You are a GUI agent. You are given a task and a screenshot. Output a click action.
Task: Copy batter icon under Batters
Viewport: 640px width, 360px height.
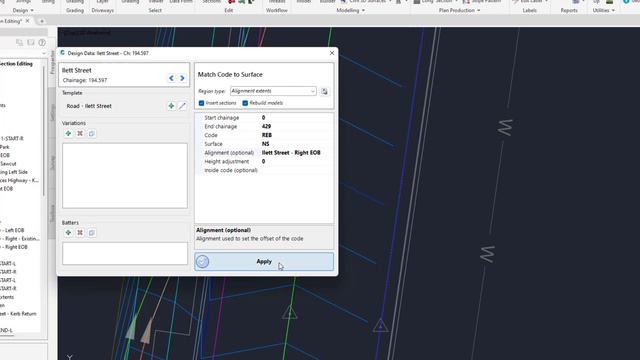click(92, 233)
